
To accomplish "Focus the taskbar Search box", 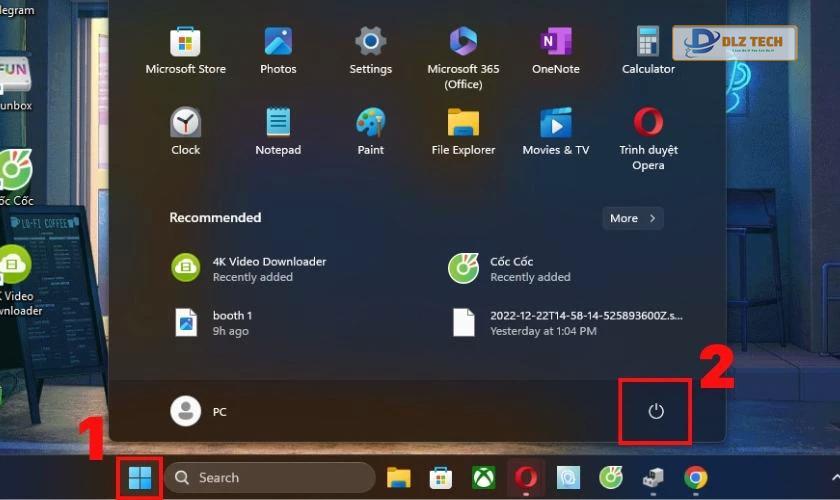I will [270, 477].
